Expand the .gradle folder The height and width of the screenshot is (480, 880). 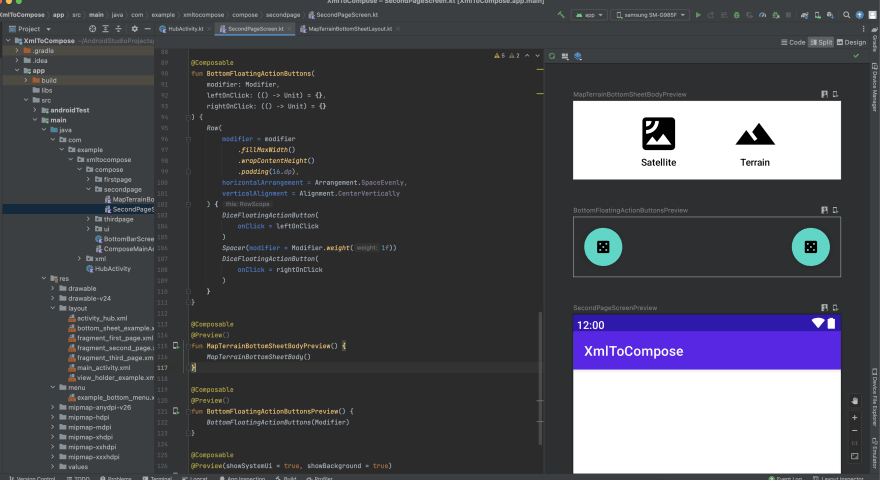click(x=17, y=51)
